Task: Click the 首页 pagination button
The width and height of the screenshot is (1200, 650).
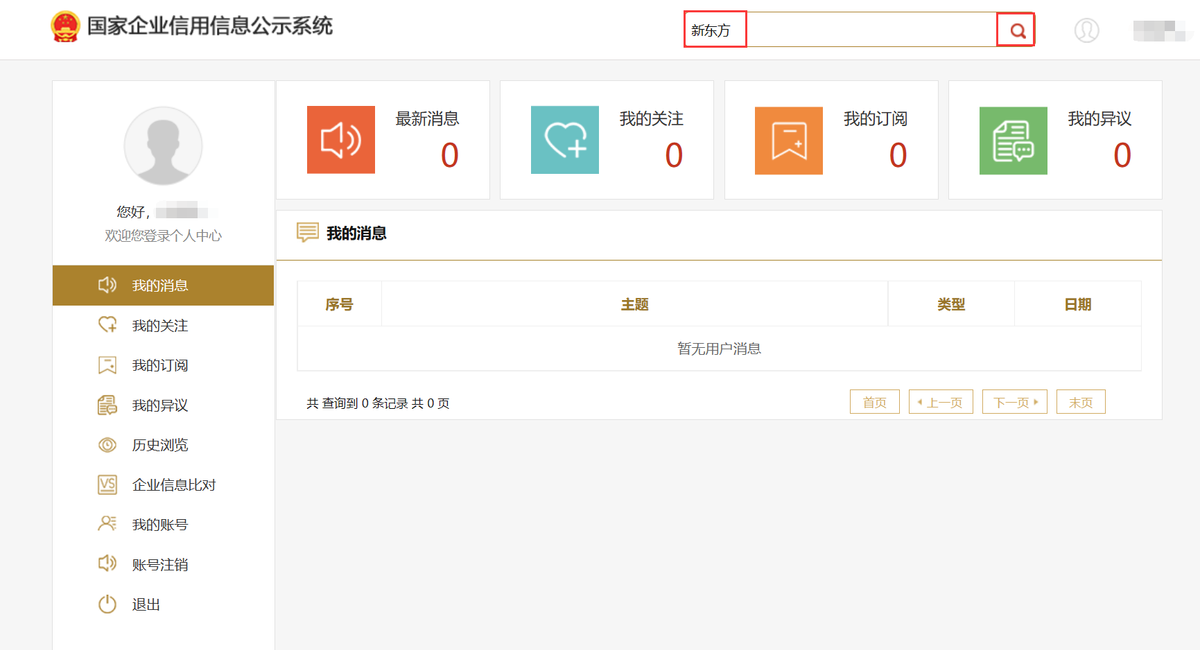Action: pos(874,401)
